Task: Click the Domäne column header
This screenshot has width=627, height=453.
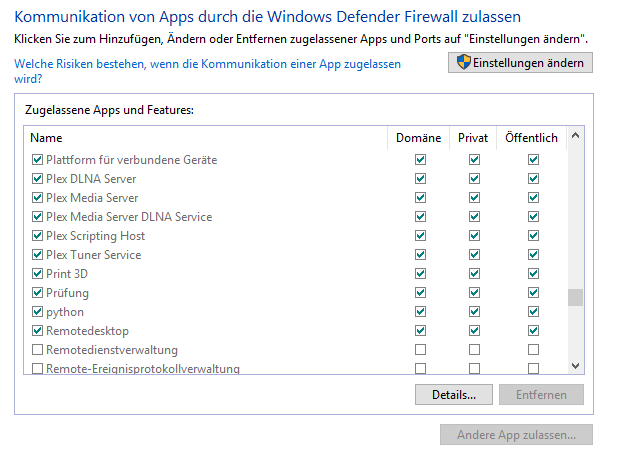Action: pyautogui.click(x=418, y=138)
